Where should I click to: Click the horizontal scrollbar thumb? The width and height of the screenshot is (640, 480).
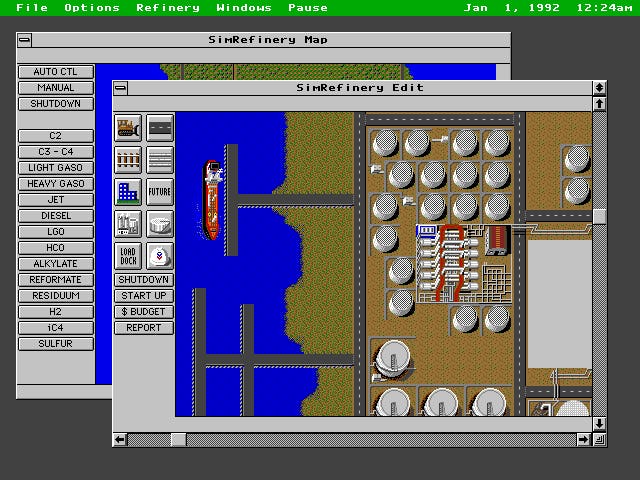[x=178, y=439]
